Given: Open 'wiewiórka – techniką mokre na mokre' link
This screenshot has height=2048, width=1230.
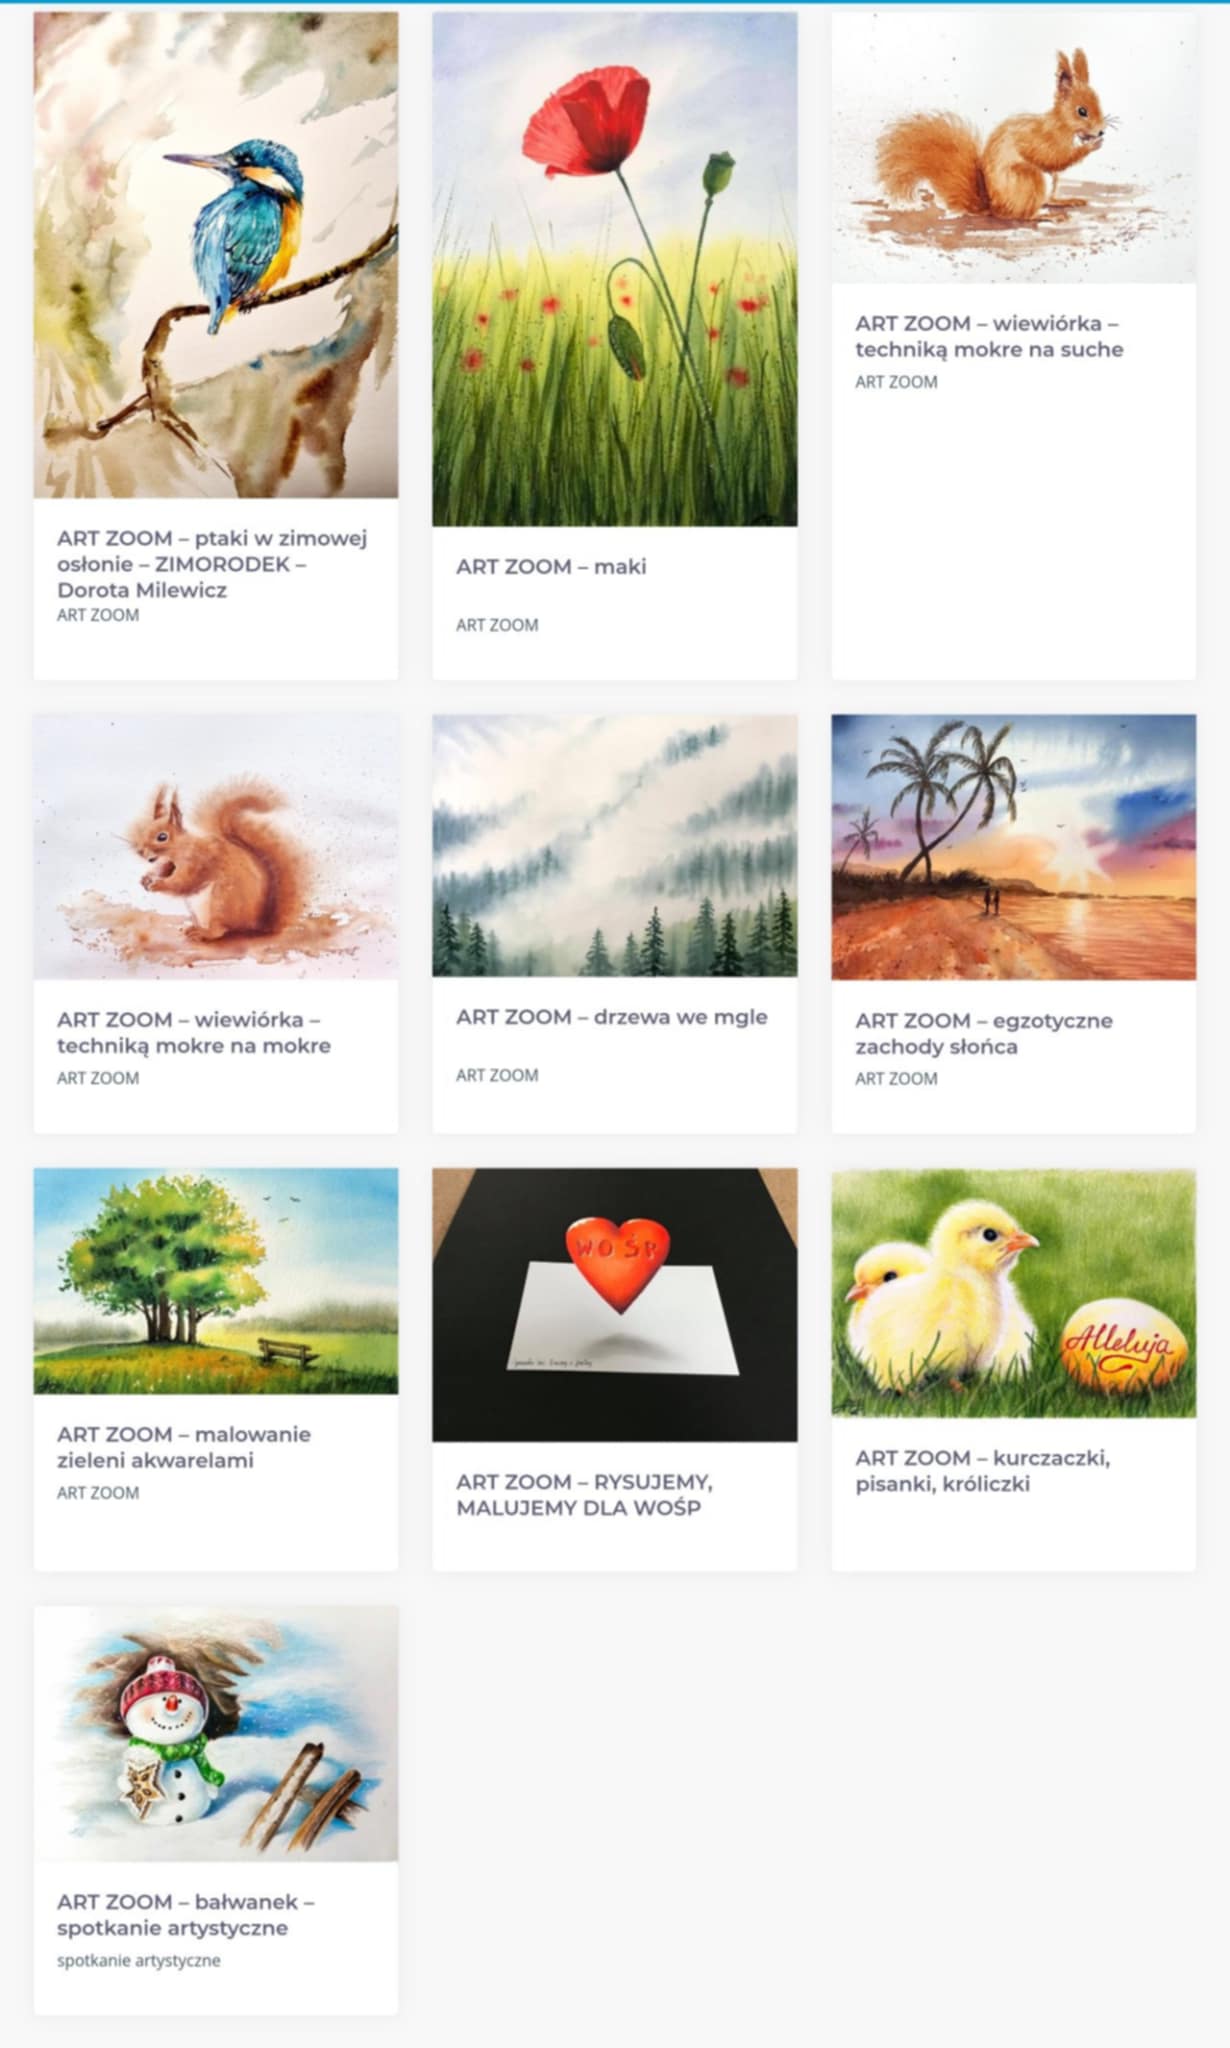Looking at the screenshot, I should pyautogui.click(x=194, y=1033).
